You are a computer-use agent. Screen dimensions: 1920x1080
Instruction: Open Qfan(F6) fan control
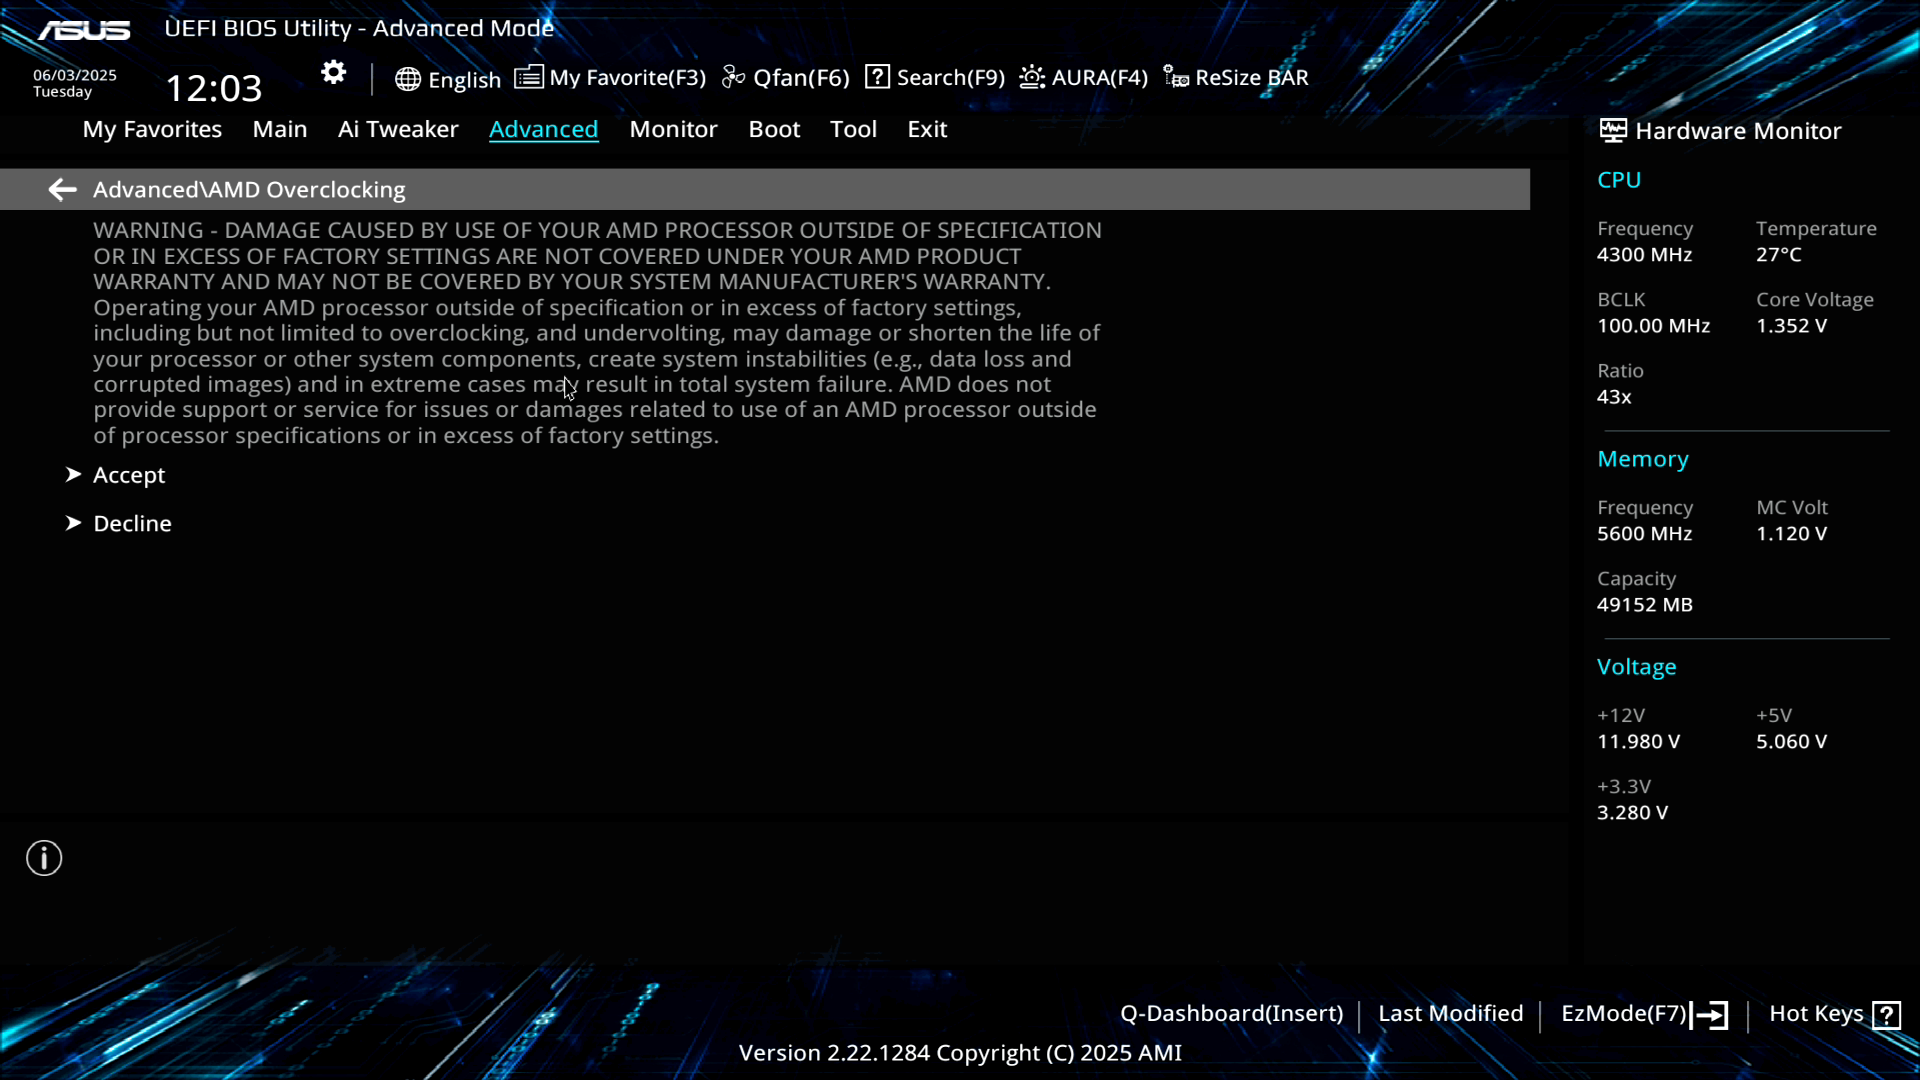[x=786, y=78]
